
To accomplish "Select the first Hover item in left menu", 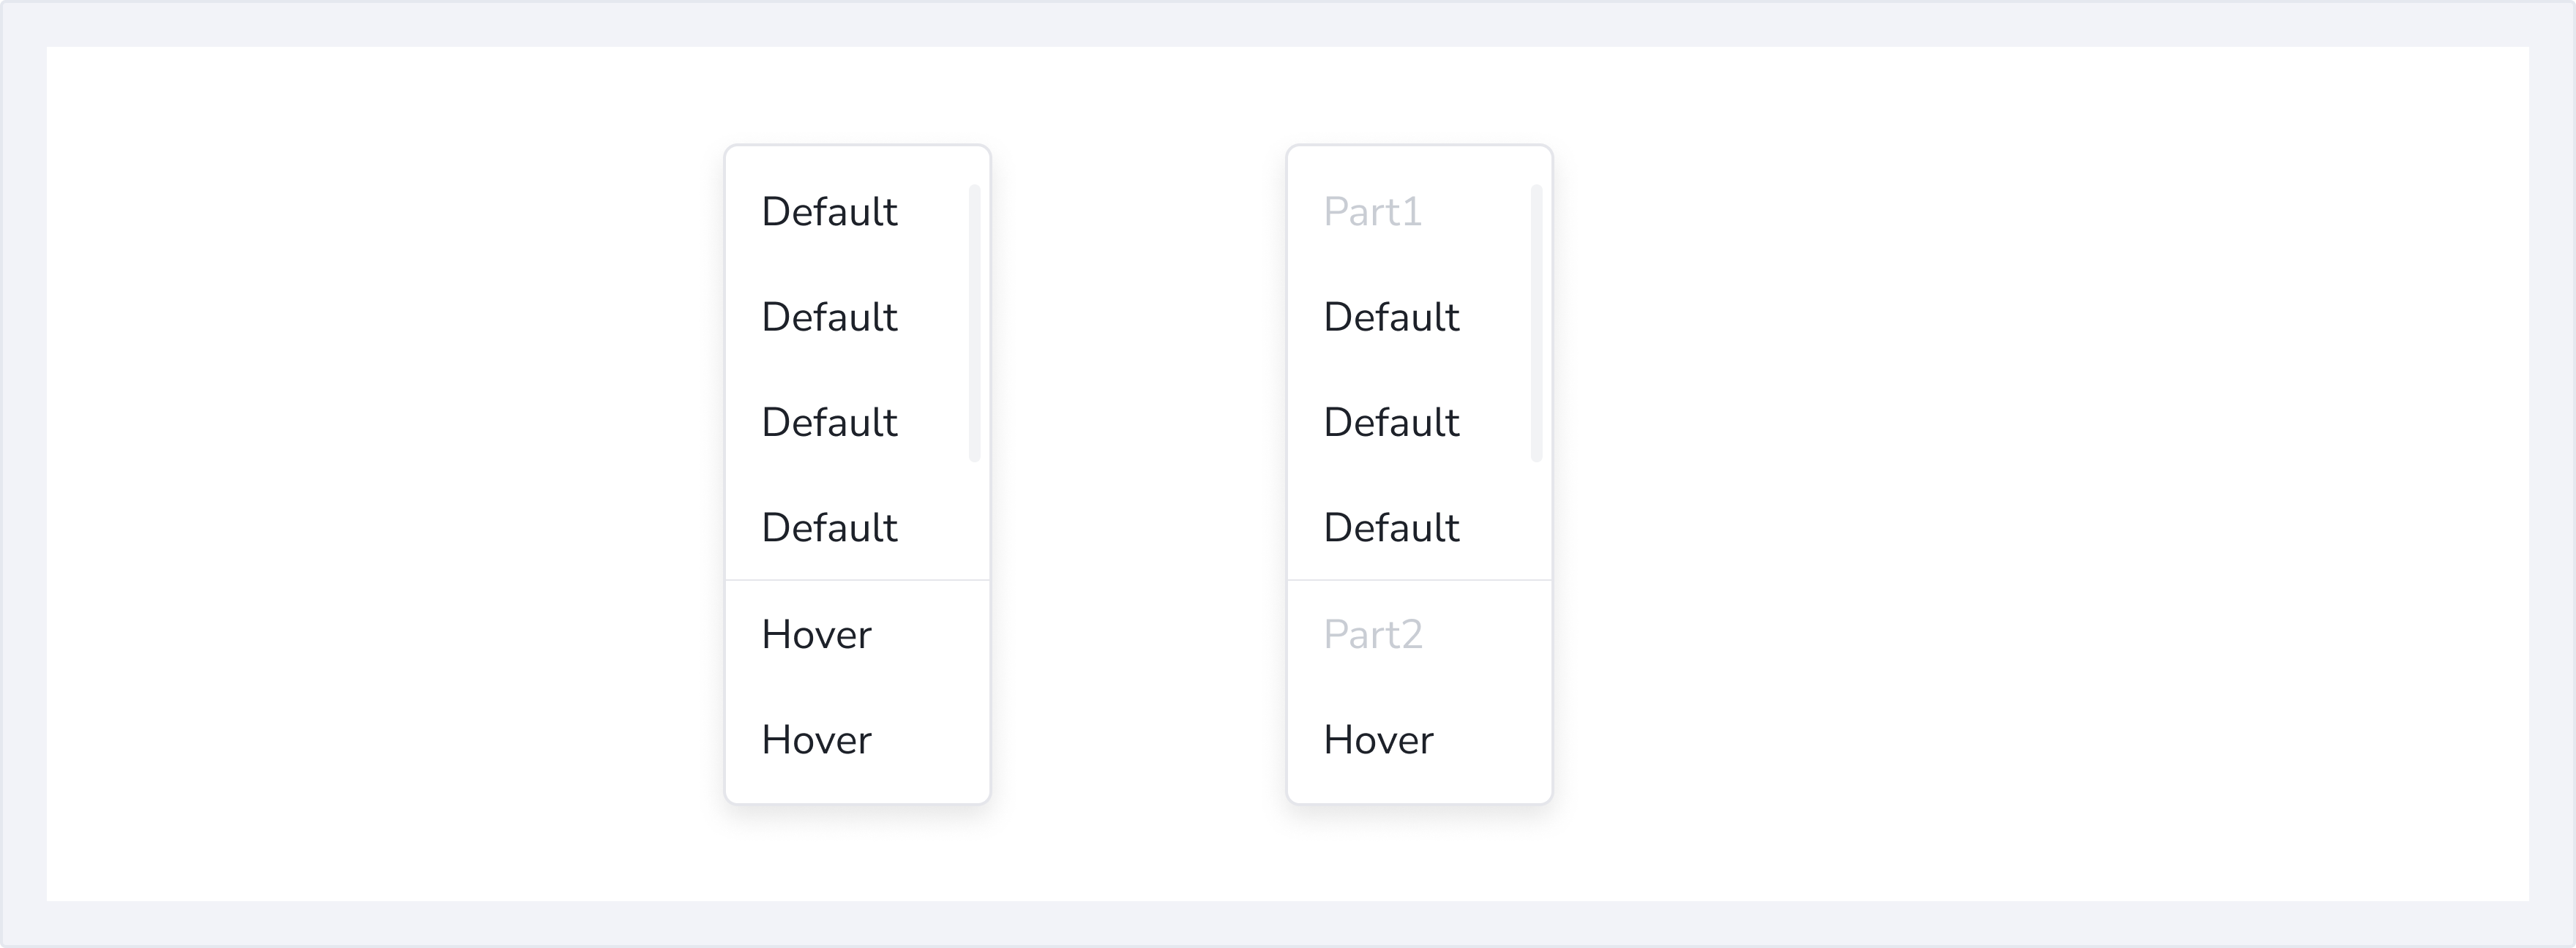I will pyautogui.click(x=816, y=634).
